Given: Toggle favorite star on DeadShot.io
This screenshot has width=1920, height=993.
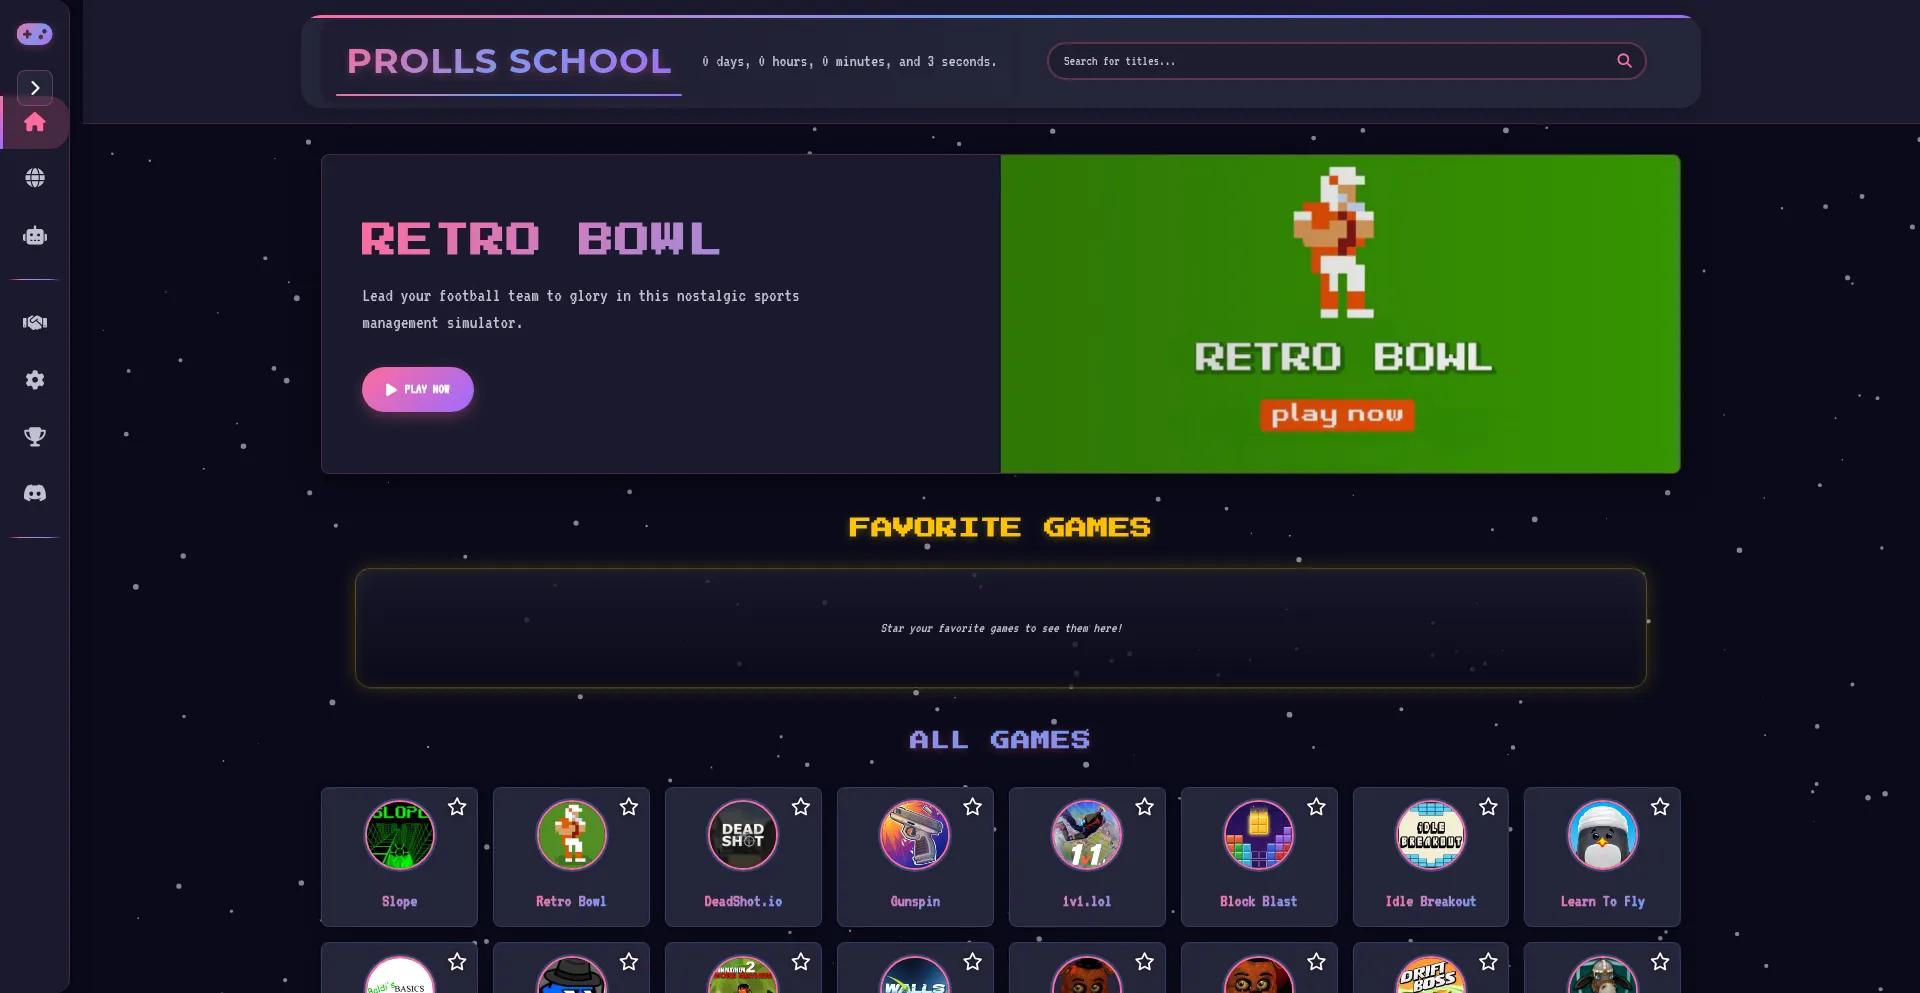Looking at the screenshot, I should point(801,807).
